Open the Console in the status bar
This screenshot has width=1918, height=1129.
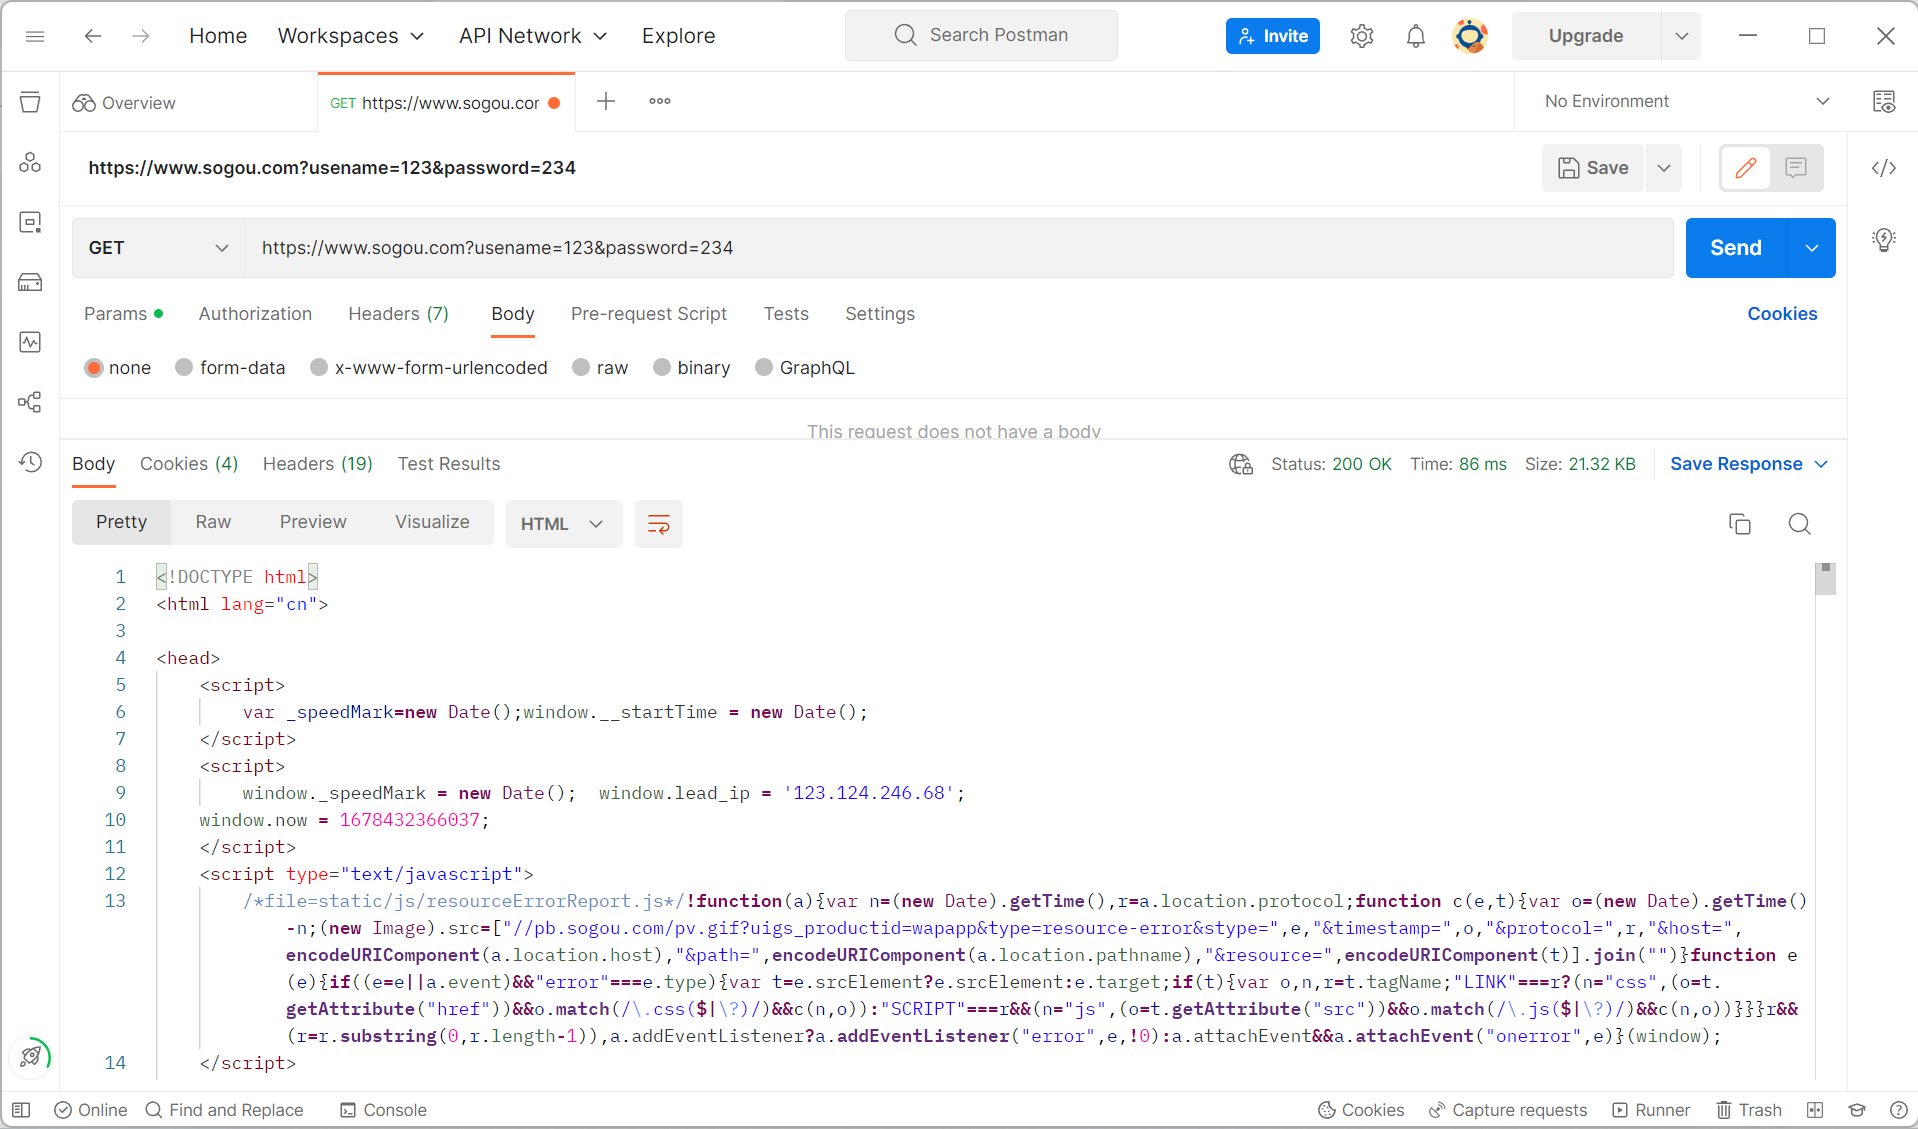[383, 1110]
